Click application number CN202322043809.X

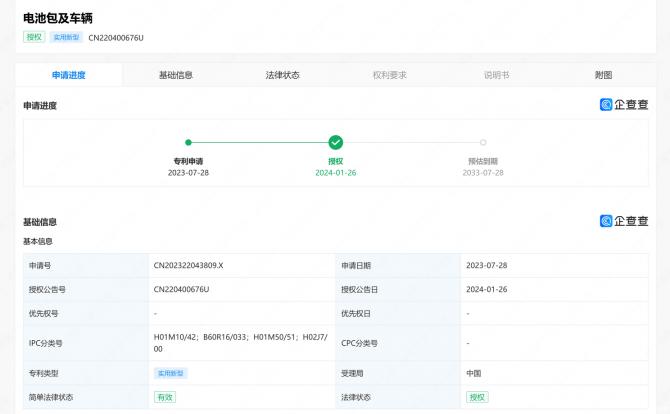tap(189, 266)
